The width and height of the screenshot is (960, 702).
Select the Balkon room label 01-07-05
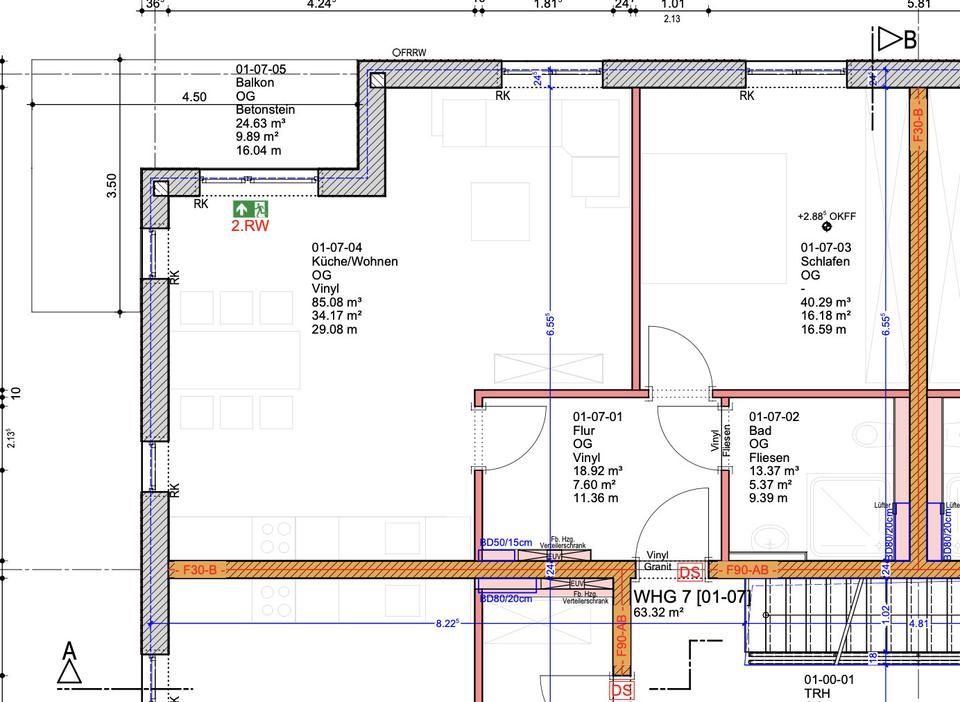[260, 70]
